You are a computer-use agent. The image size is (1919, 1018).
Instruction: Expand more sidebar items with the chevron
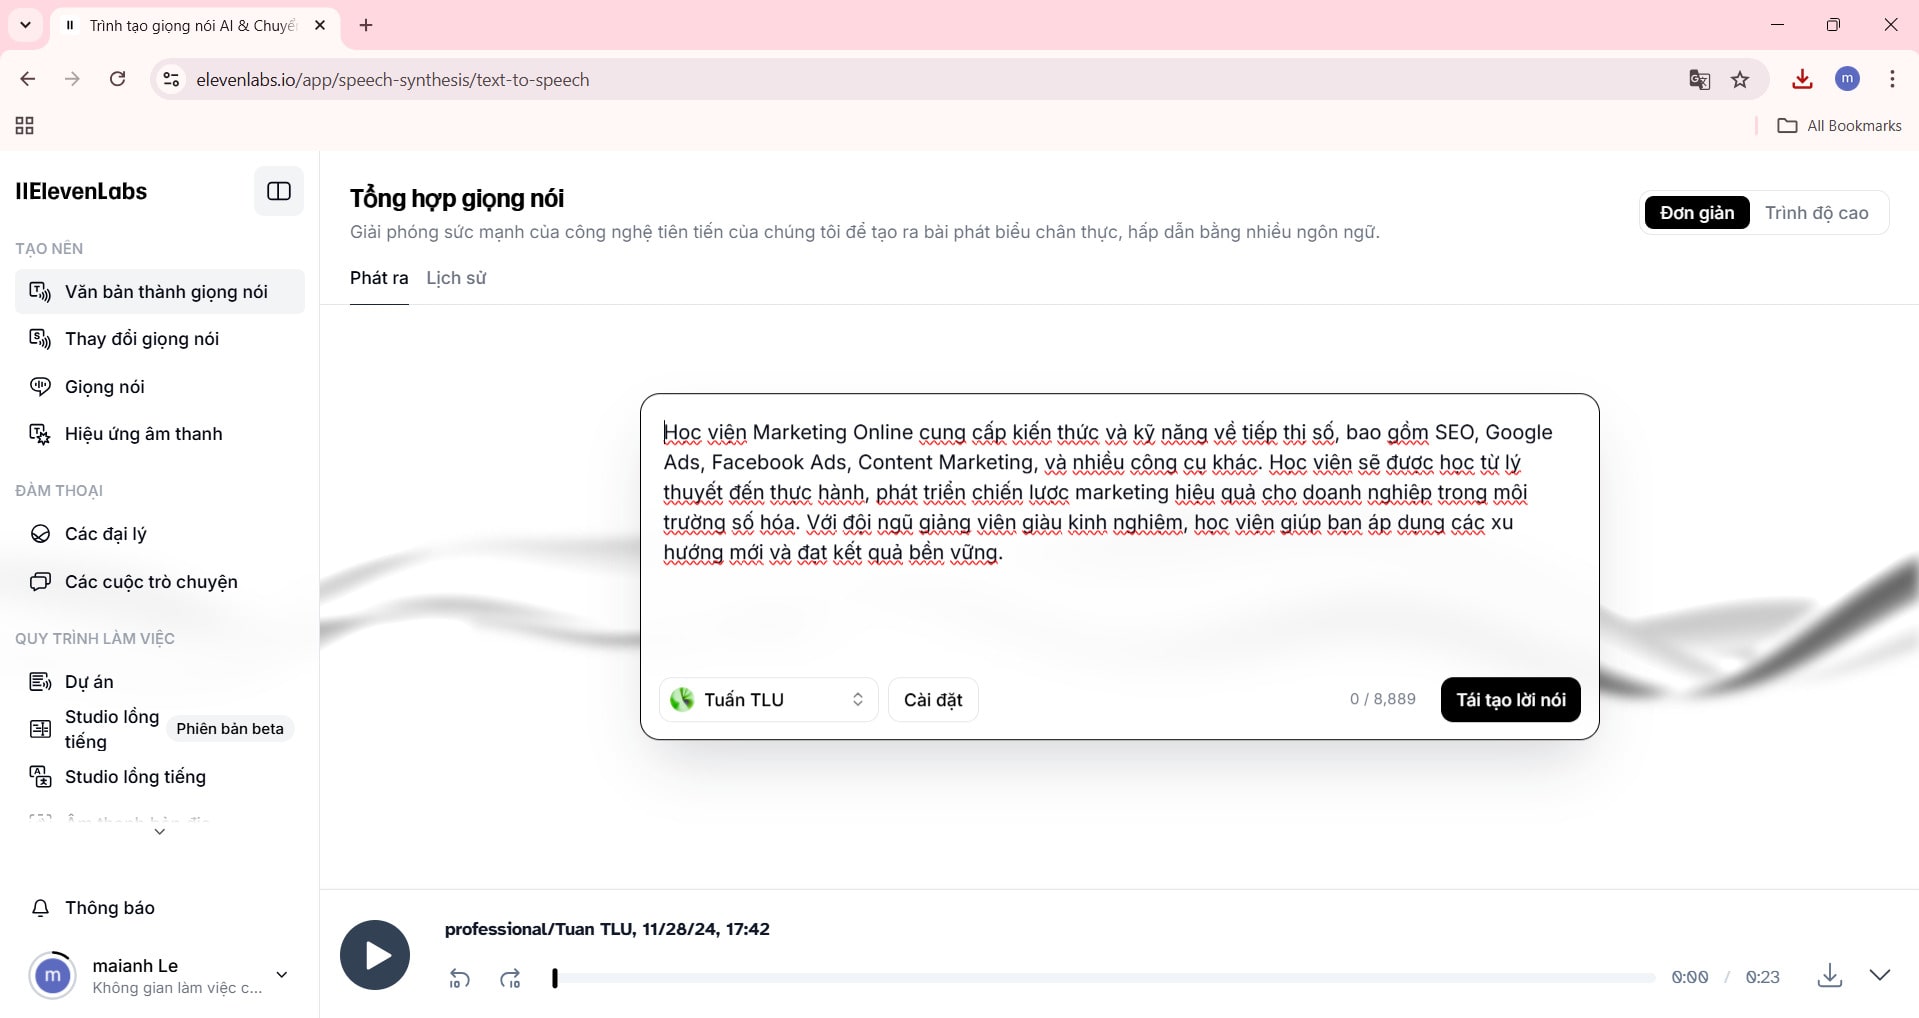tap(159, 832)
